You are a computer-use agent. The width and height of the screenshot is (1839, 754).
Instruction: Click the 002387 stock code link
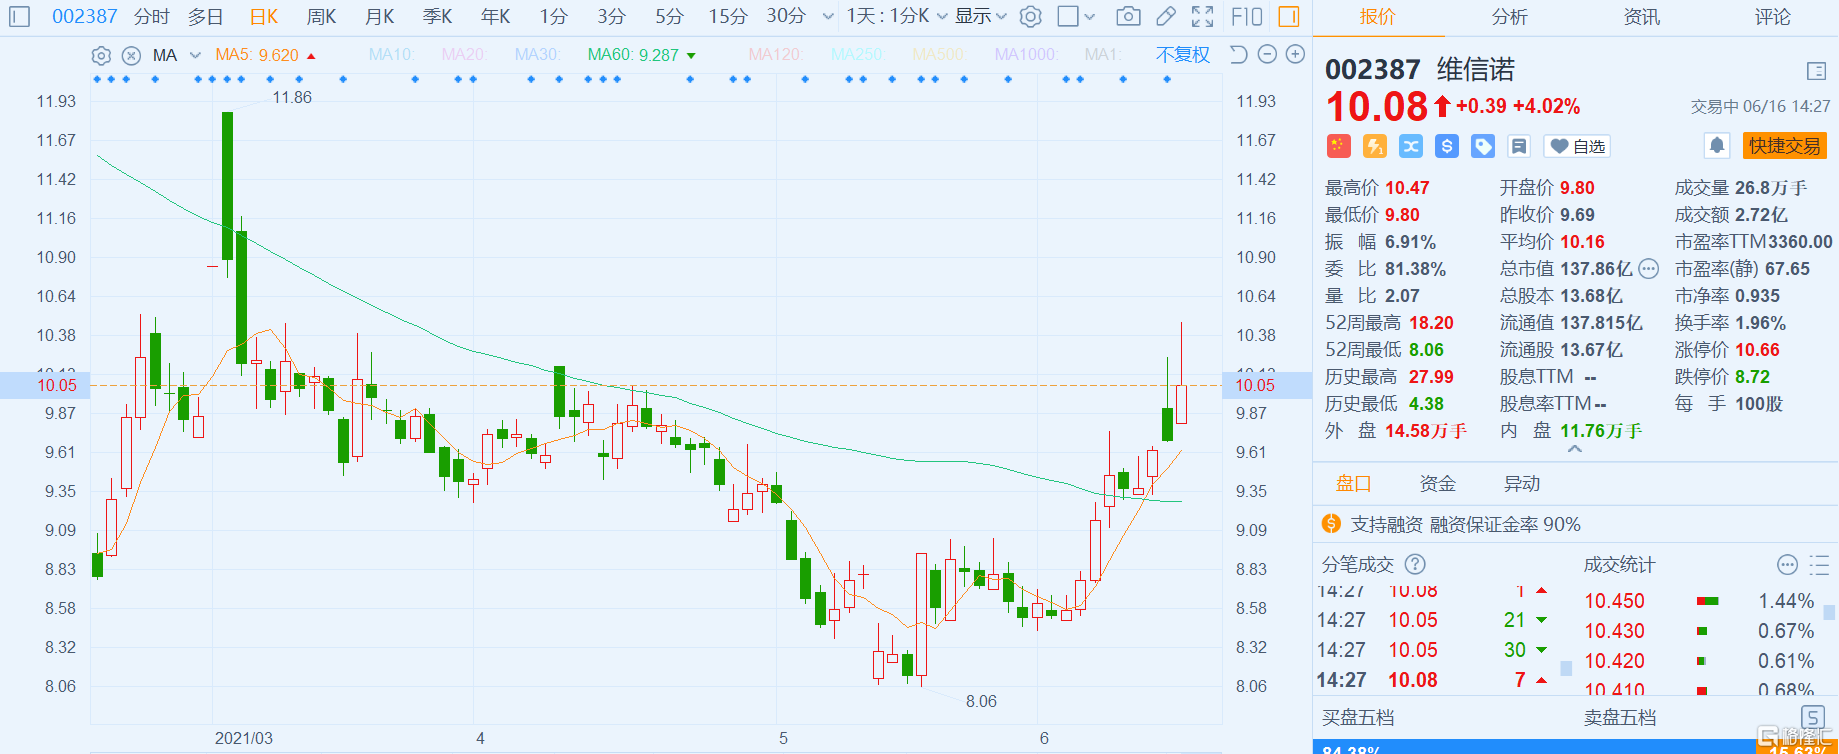pos(85,16)
